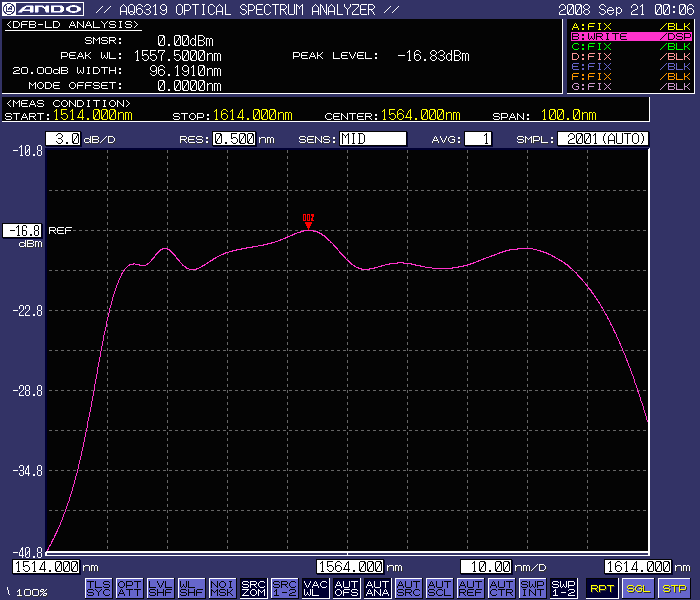Click the MODE OFFSET 0.0000nm reading
The height and width of the screenshot is (600, 700).
click(x=189, y=86)
